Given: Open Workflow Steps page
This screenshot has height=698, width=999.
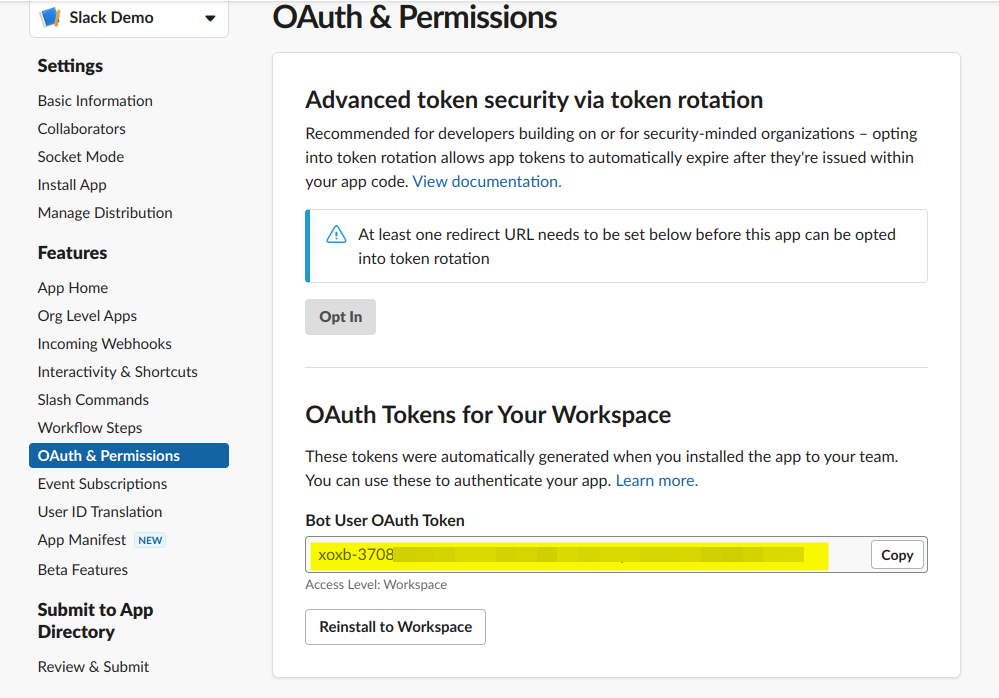Looking at the screenshot, I should click(x=90, y=428).
